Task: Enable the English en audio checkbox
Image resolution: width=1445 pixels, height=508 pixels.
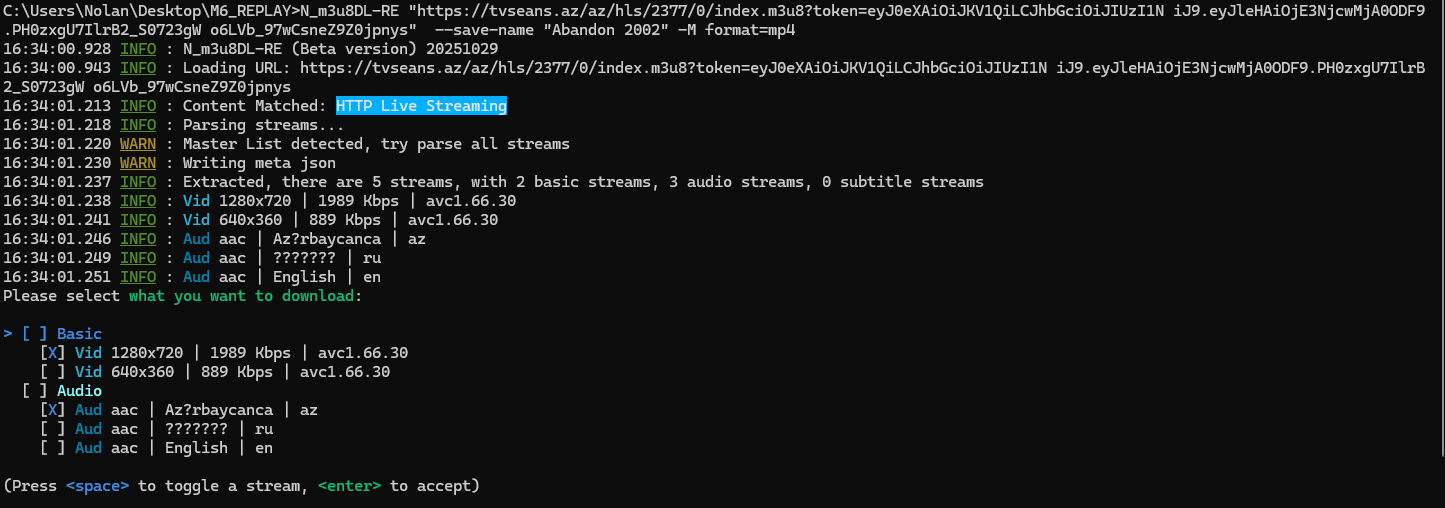Action: pyautogui.click(x=52, y=448)
